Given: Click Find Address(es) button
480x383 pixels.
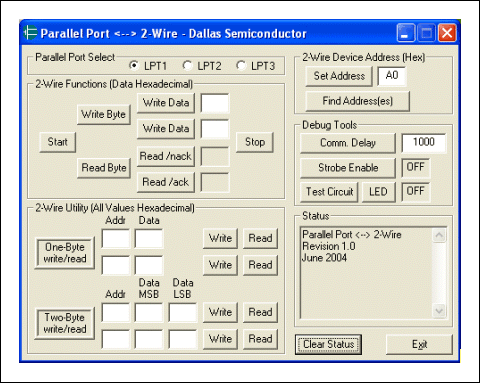Looking at the screenshot, I should coord(358,101).
